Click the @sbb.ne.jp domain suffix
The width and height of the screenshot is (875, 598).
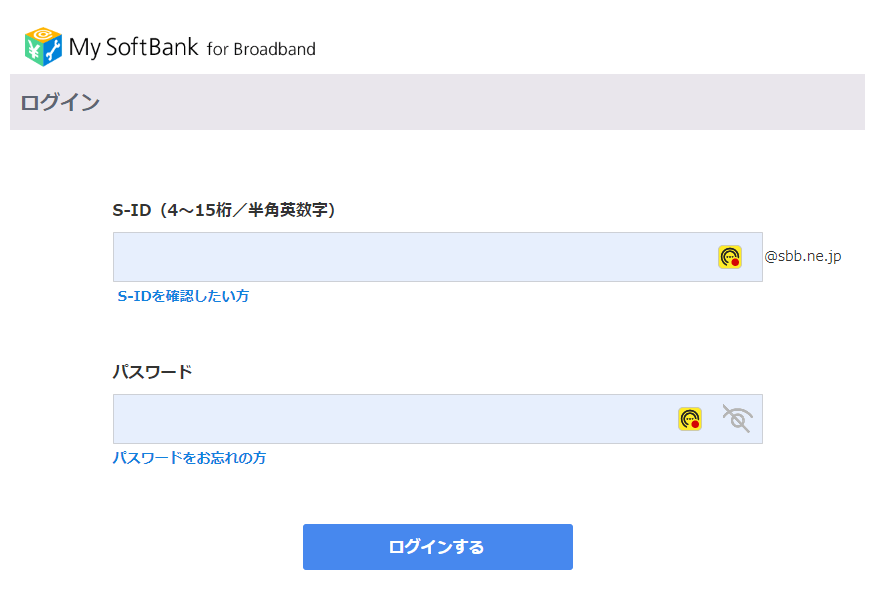point(803,257)
